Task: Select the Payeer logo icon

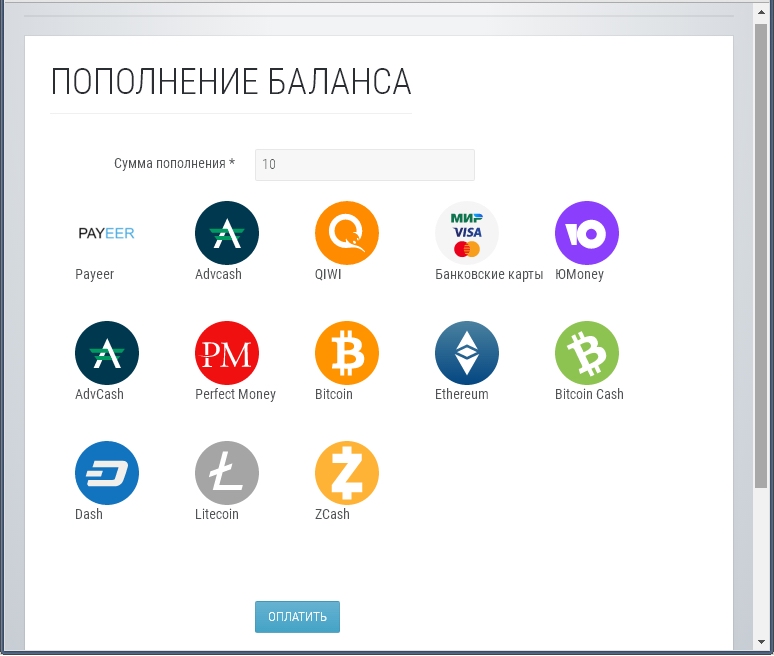Action: [x=107, y=233]
